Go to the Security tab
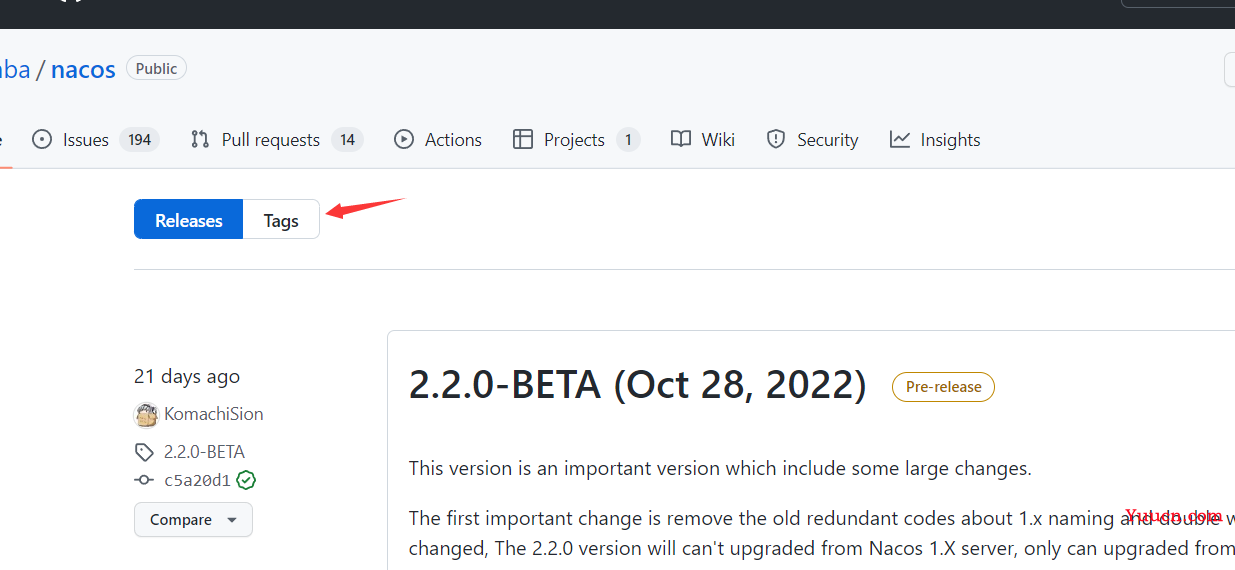The width and height of the screenshot is (1235, 570). (812, 140)
